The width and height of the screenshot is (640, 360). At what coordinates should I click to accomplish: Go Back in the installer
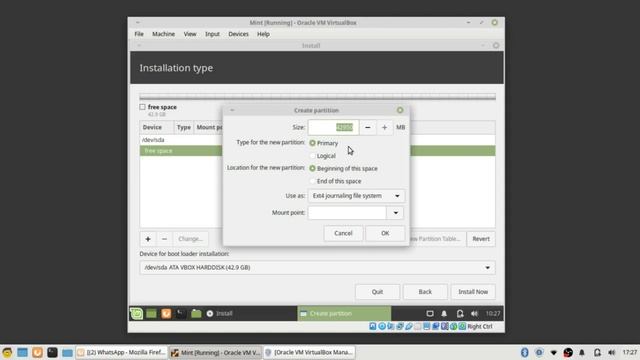point(425,292)
